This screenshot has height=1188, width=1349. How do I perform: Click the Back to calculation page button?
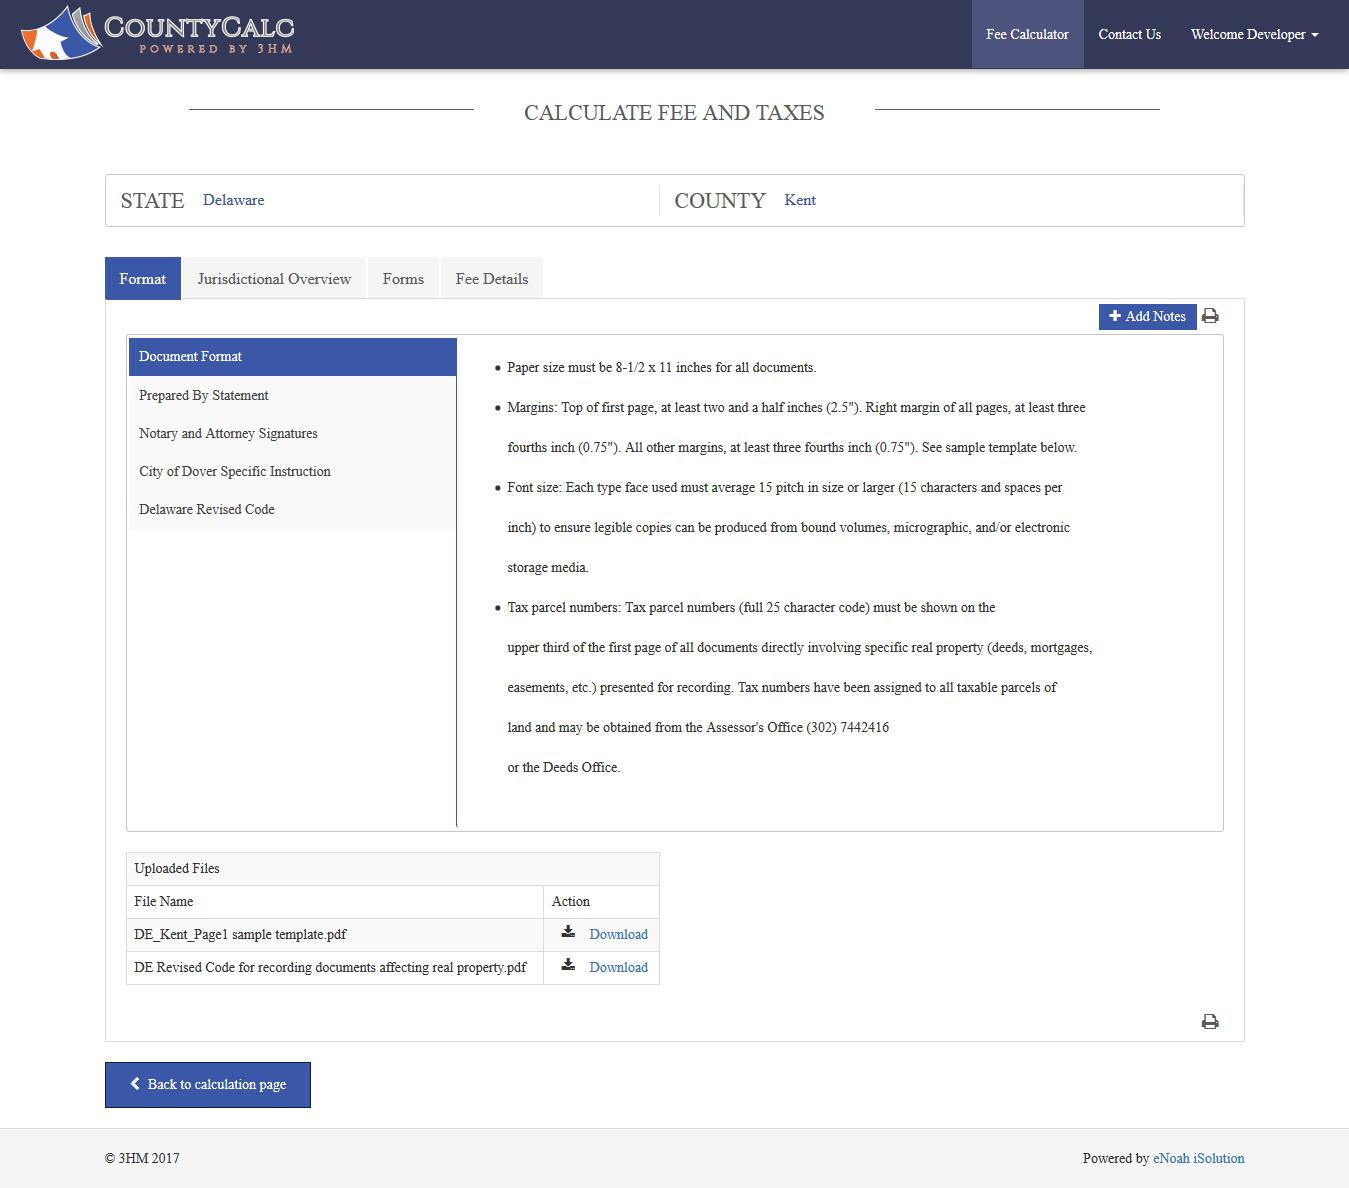(x=207, y=1084)
